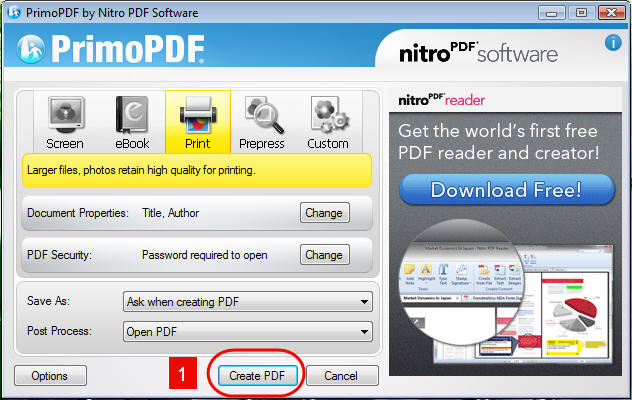Click the Download Free! button
This screenshot has height=400, width=632.
pos(507,190)
